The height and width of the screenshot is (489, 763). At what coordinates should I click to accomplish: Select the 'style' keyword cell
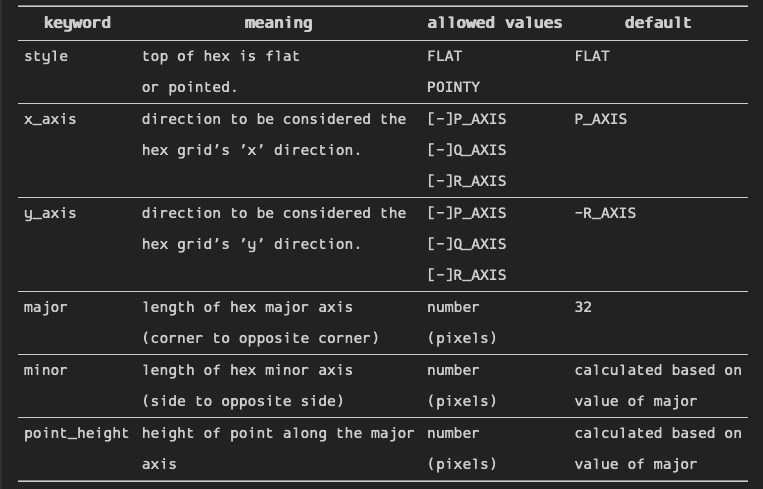click(46, 56)
